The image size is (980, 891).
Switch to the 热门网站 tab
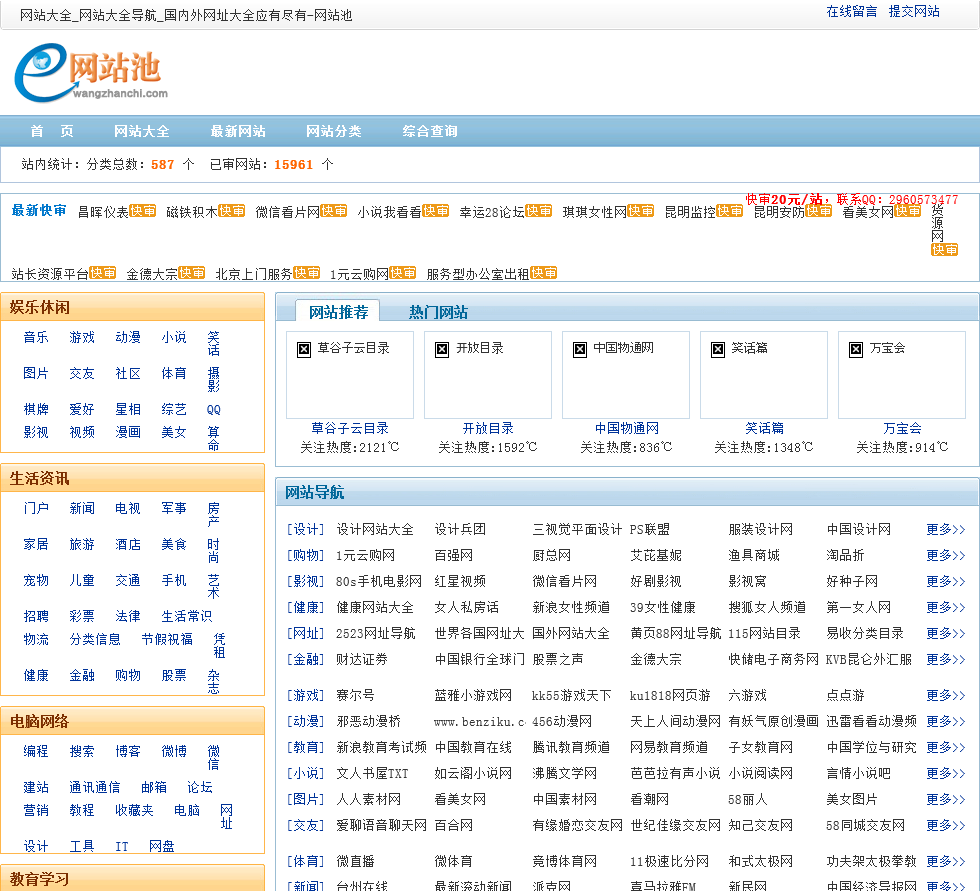[438, 312]
